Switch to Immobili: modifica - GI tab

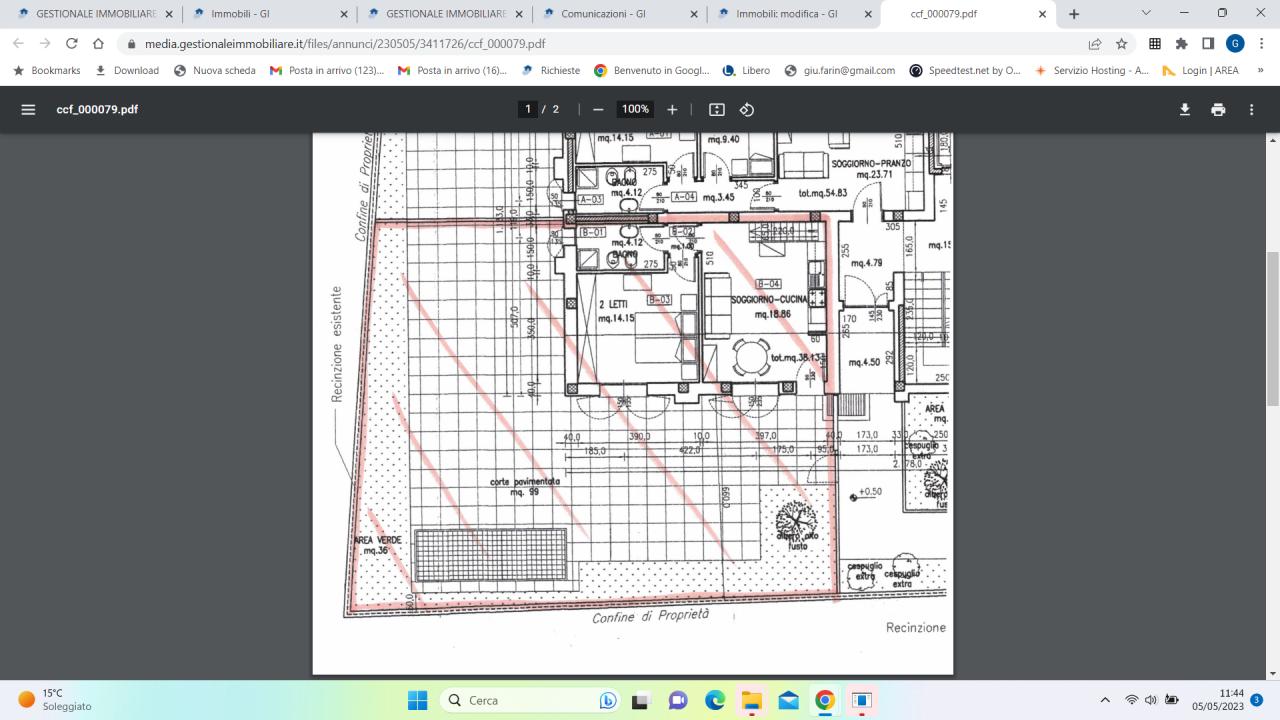pyautogui.click(x=785, y=14)
